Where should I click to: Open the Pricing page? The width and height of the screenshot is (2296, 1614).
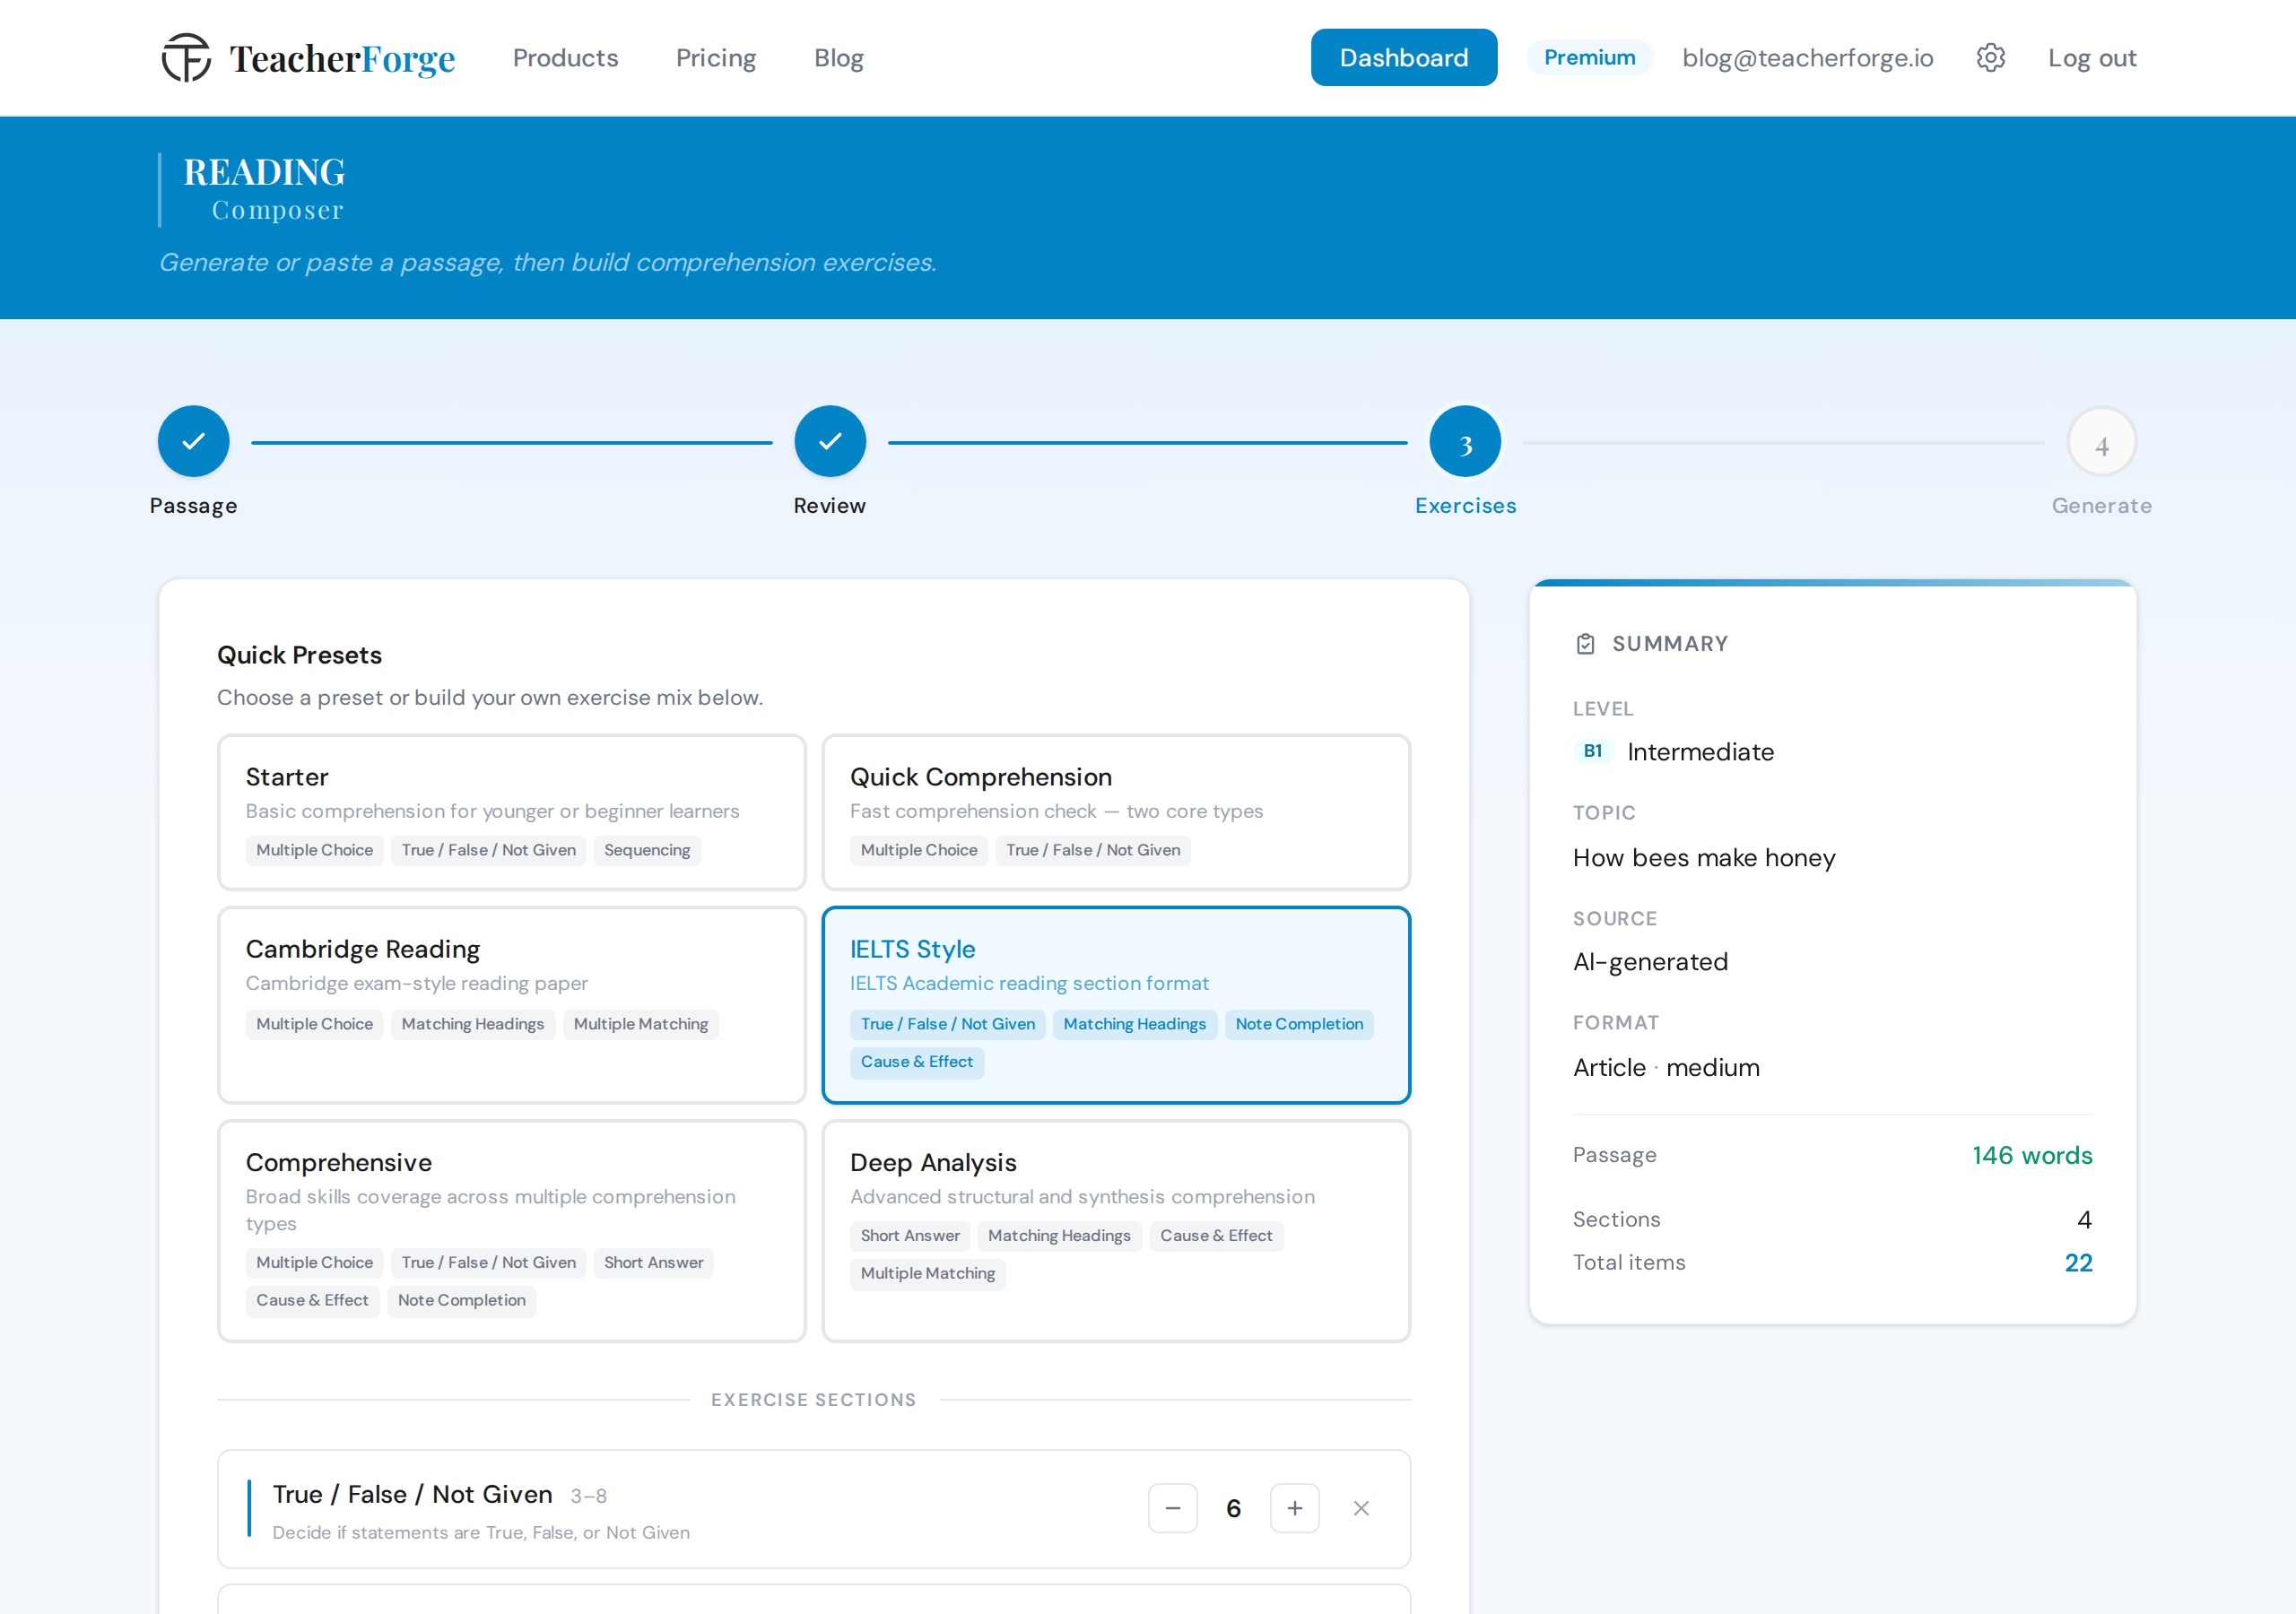(716, 58)
